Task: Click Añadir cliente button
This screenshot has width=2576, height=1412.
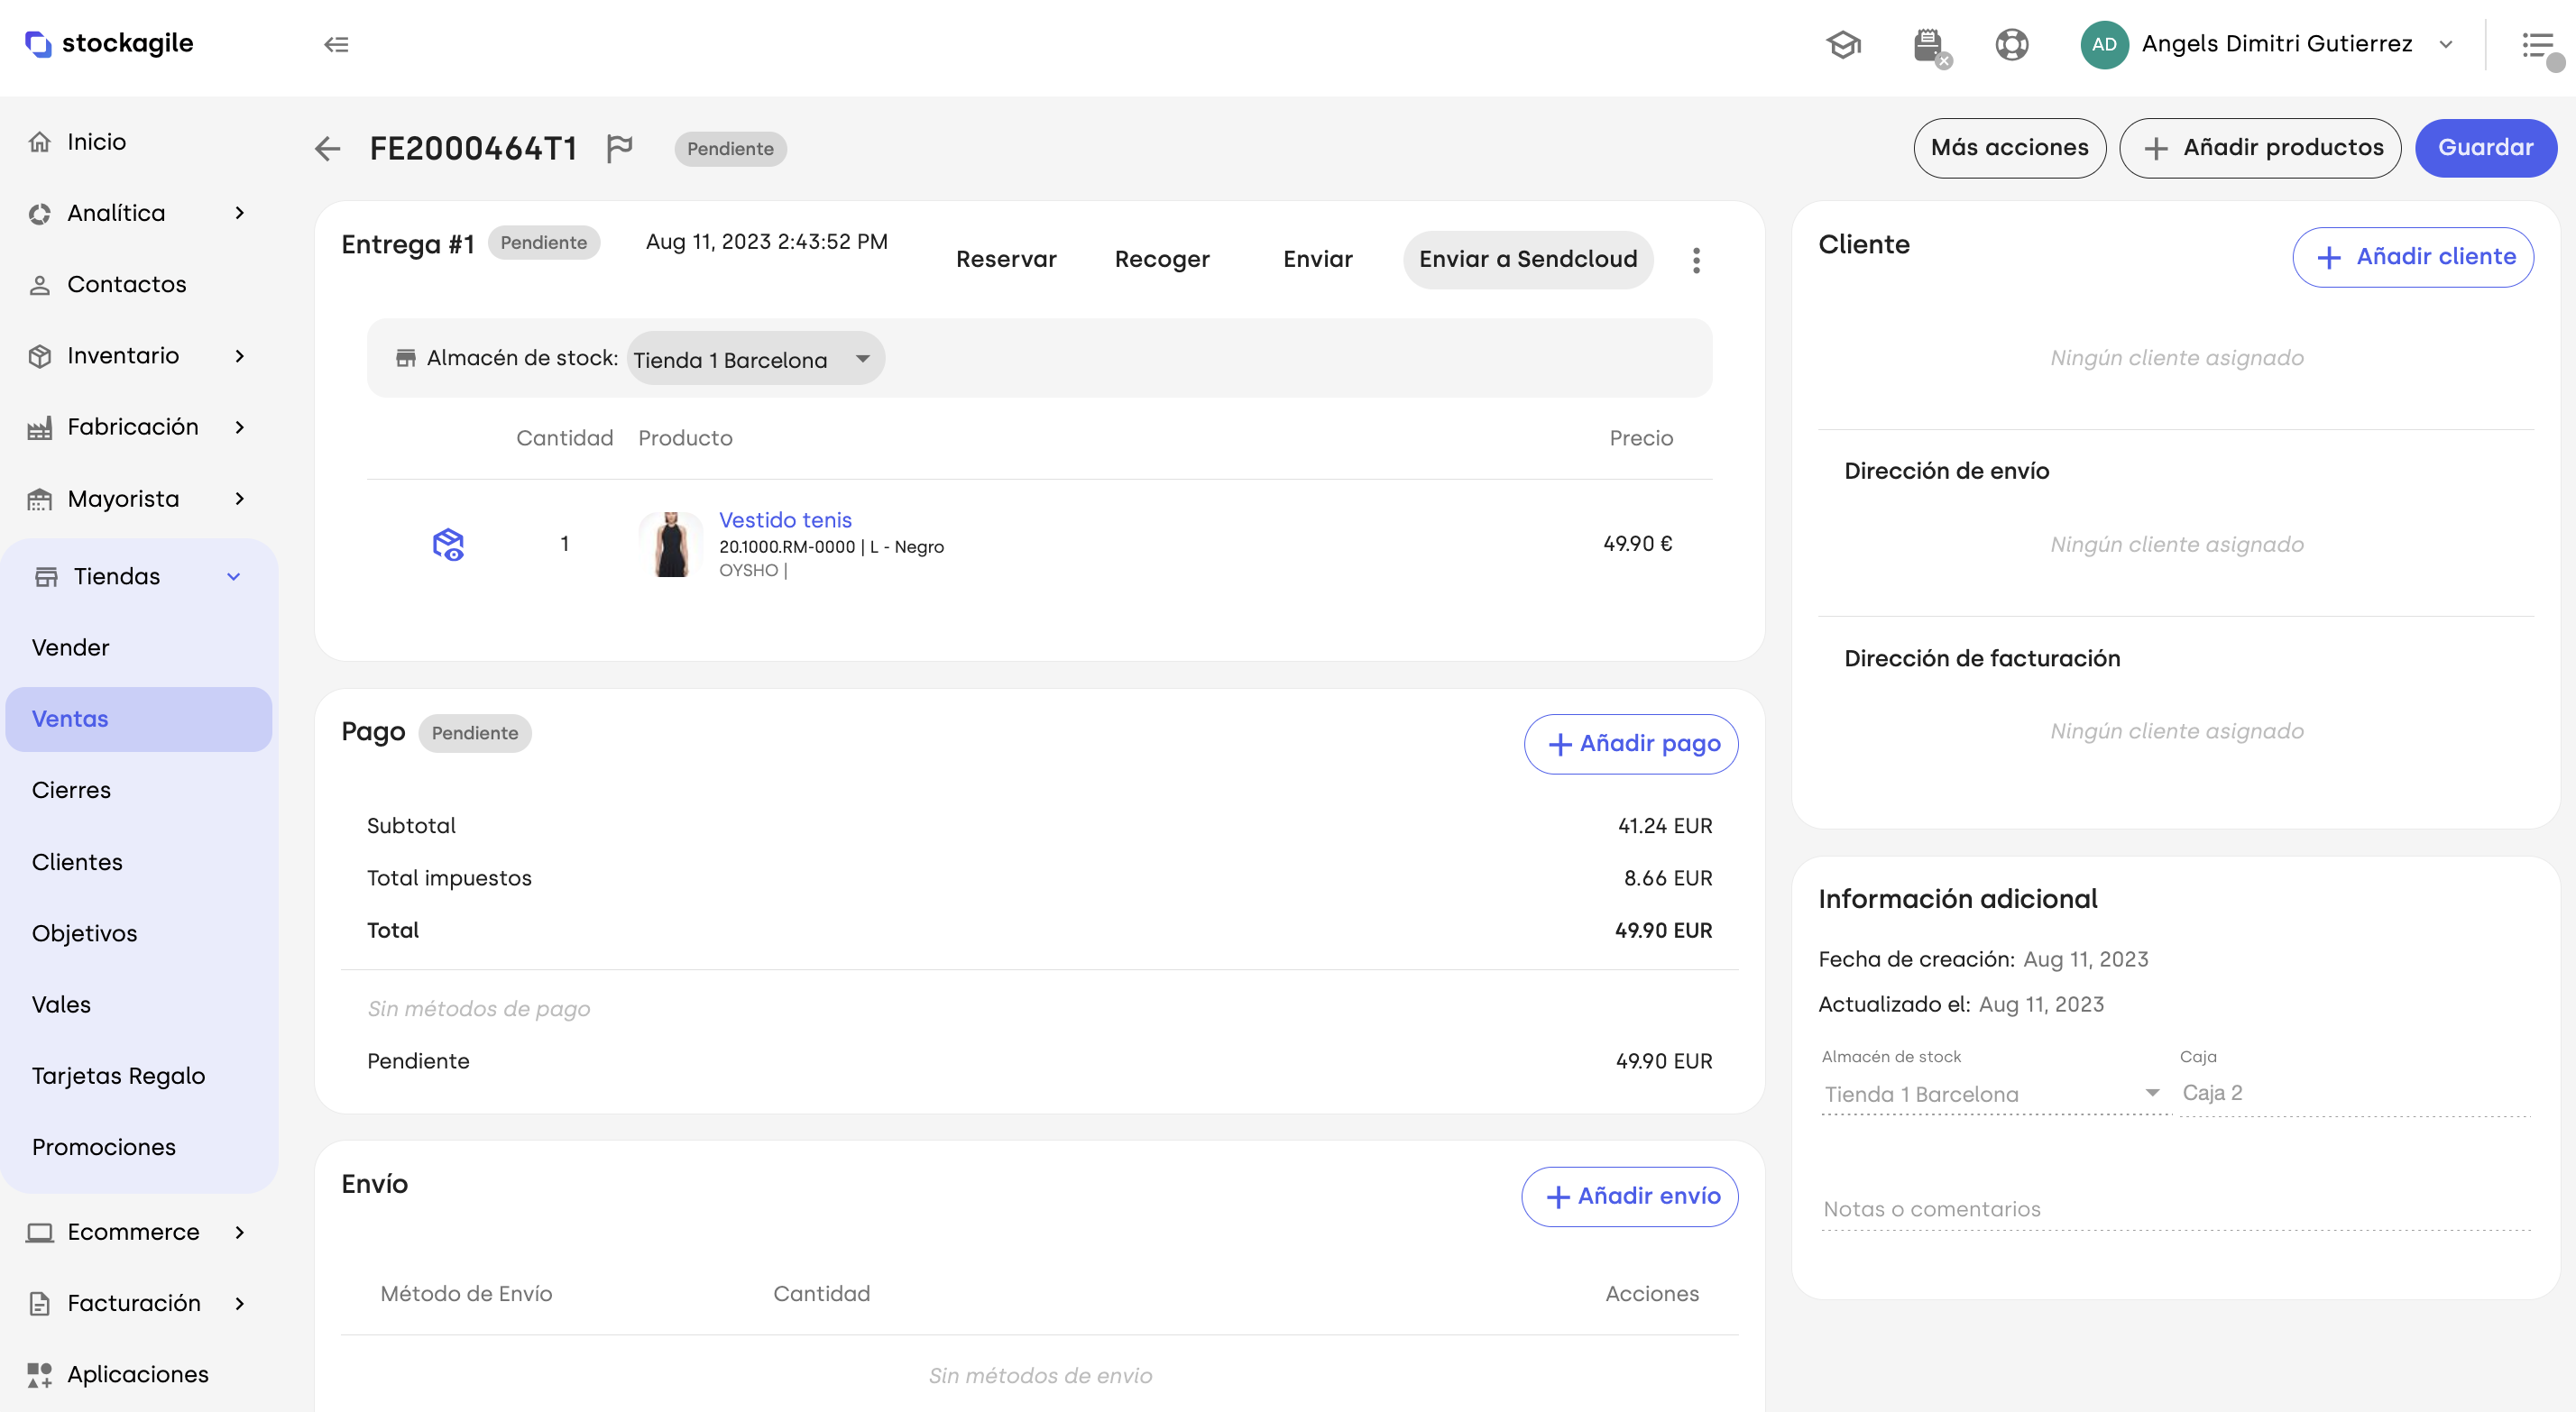Action: (x=2413, y=257)
